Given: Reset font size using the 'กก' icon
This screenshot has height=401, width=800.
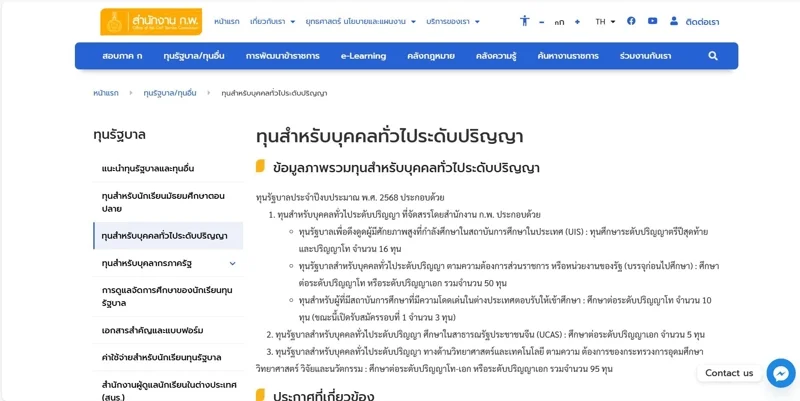Looking at the screenshot, I should (x=559, y=22).
